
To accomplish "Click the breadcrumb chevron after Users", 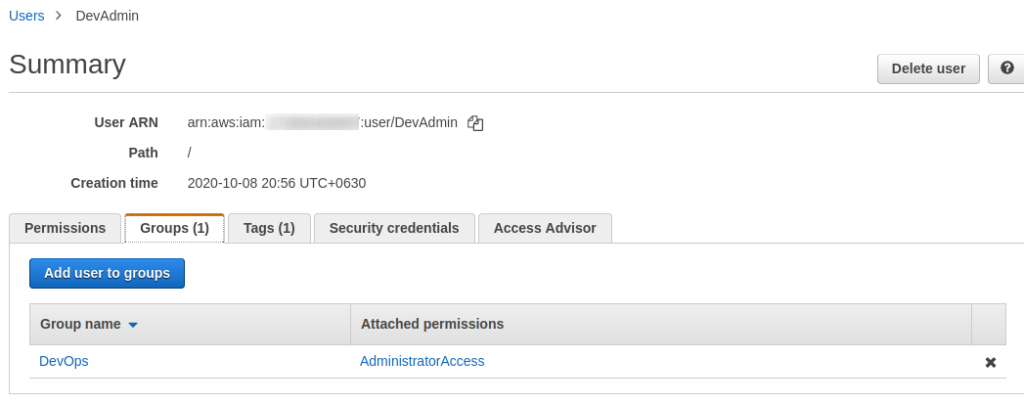I will click(x=59, y=16).
